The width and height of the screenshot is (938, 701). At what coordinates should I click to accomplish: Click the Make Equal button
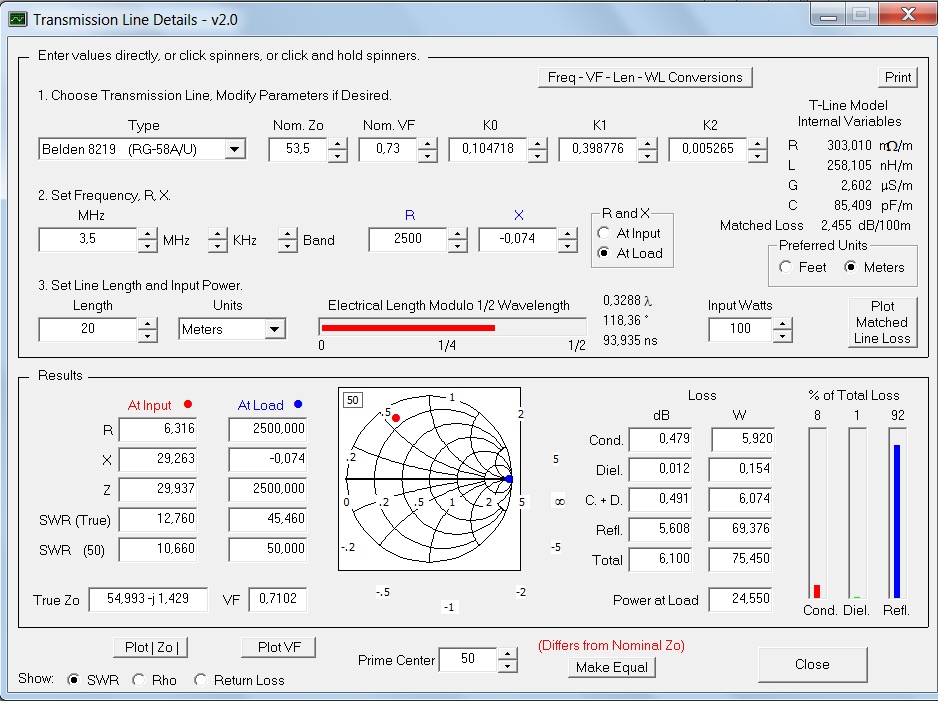click(x=611, y=667)
